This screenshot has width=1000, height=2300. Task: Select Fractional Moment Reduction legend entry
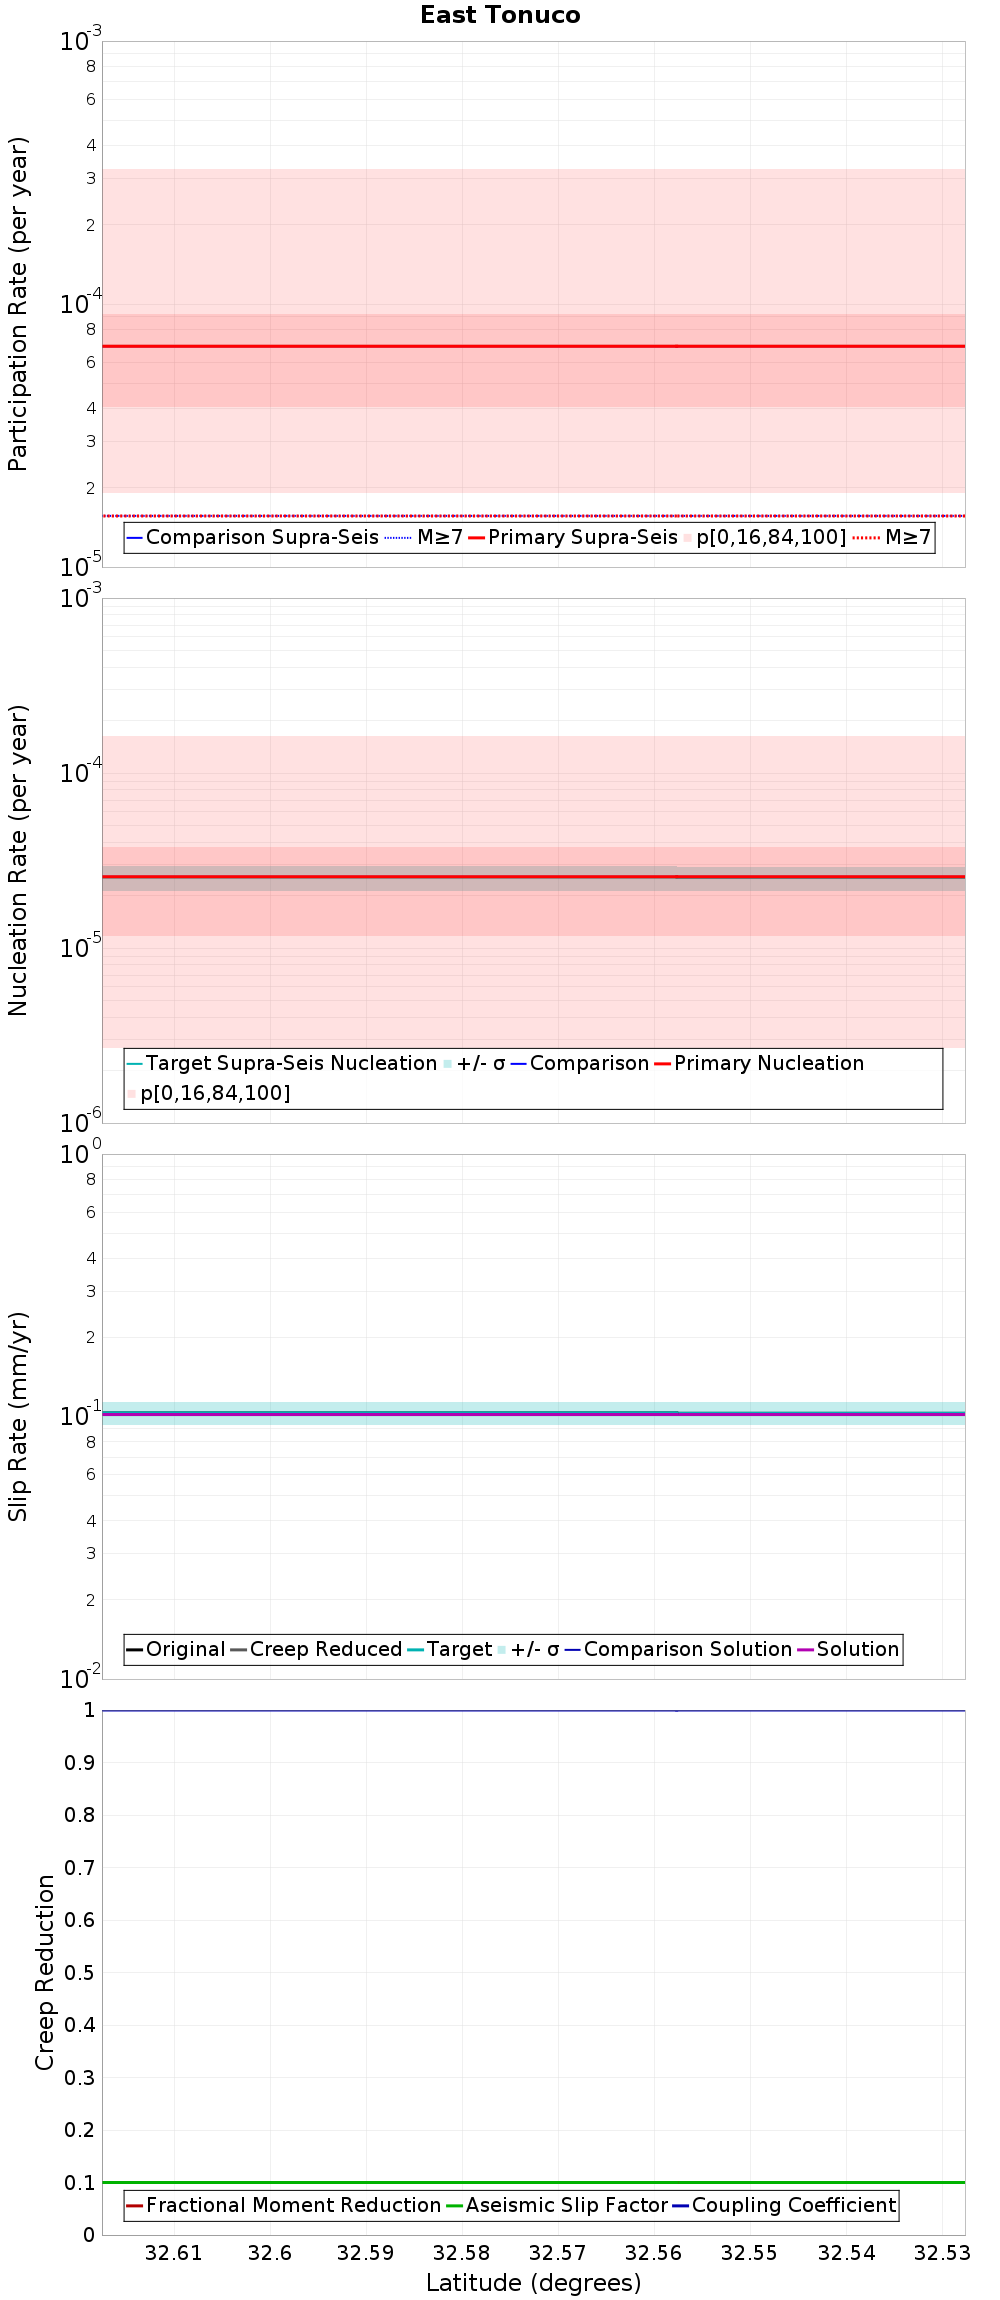pos(284,2205)
